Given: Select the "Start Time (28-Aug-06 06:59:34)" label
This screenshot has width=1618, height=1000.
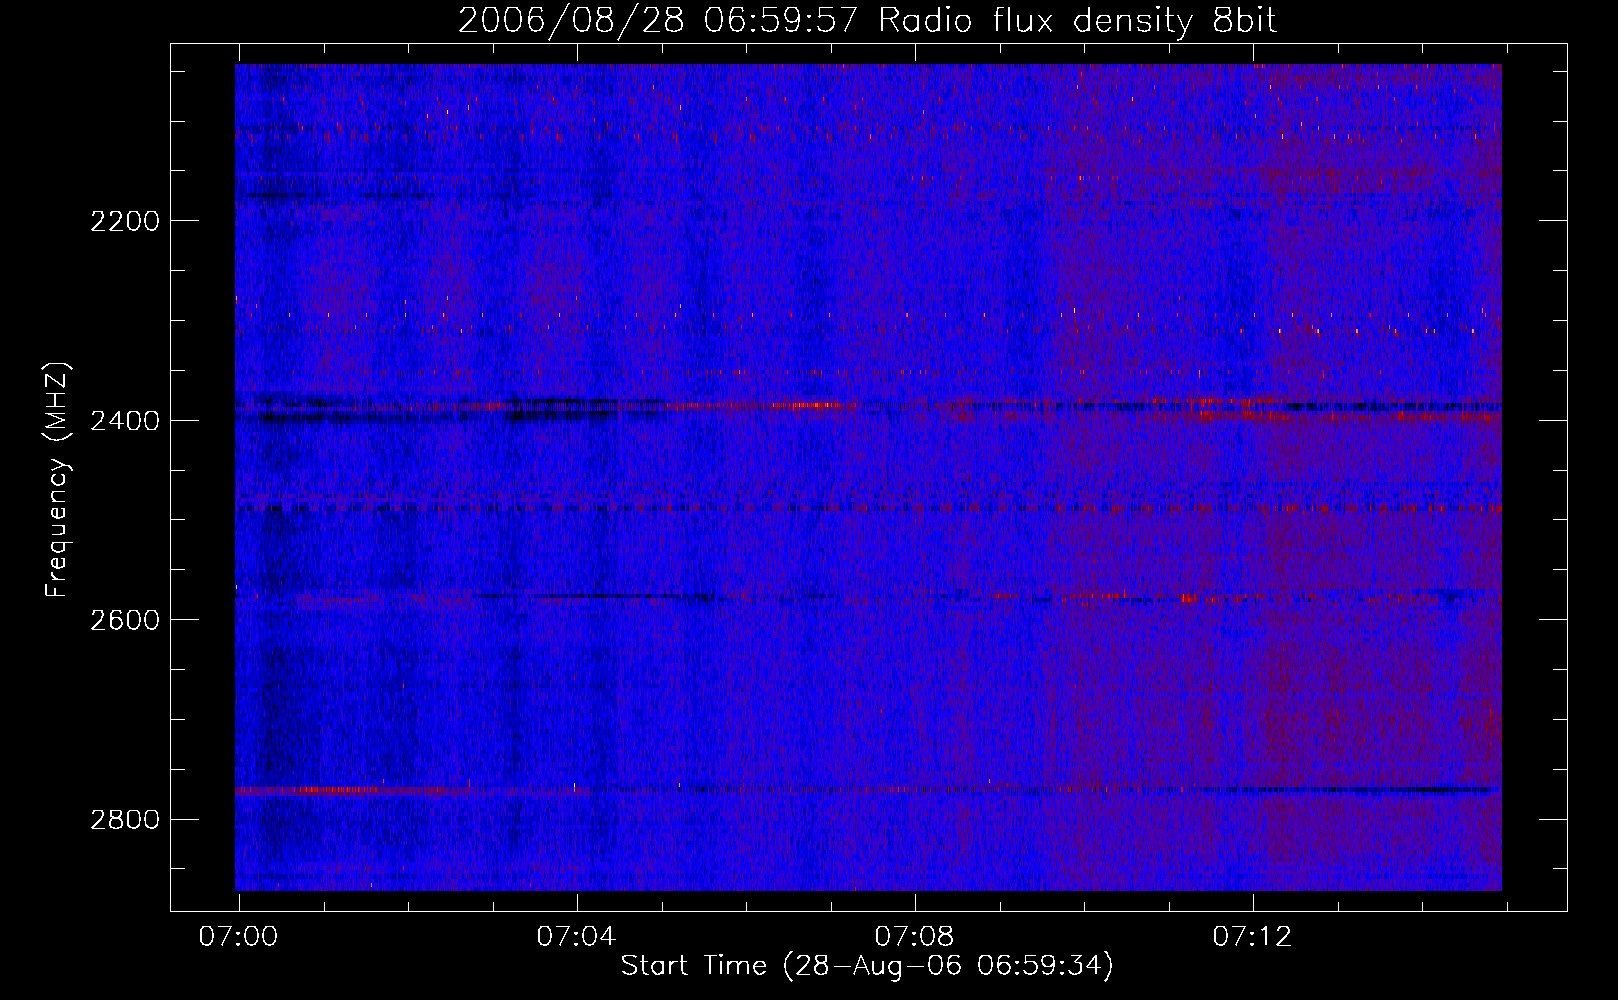Looking at the screenshot, I should (868, 966).
